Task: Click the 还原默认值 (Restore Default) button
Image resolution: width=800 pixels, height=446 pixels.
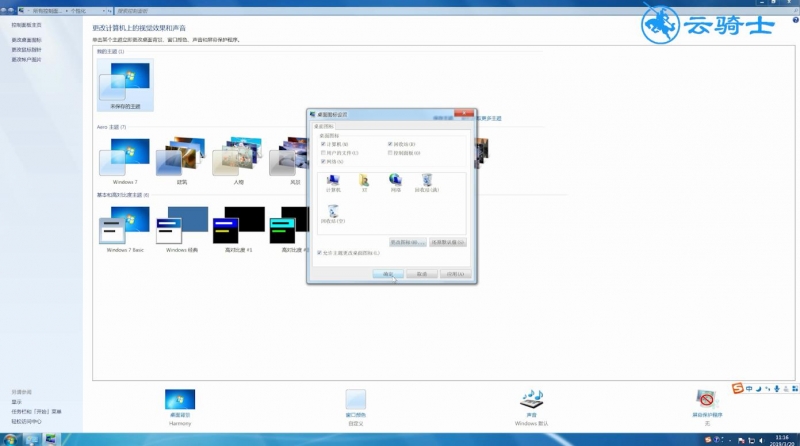Action: tap(448, 242)
